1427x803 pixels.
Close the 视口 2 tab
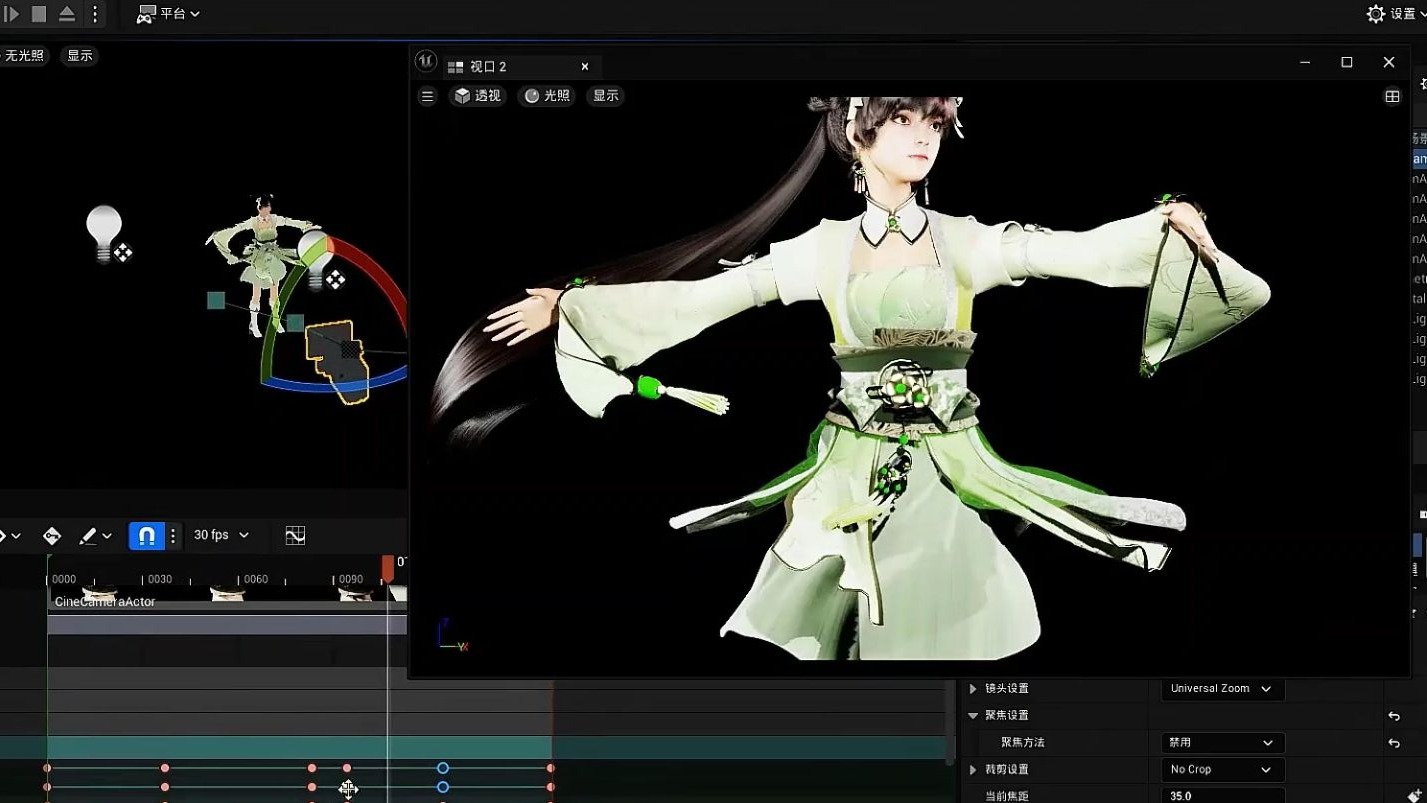click(x=585, y=66)
